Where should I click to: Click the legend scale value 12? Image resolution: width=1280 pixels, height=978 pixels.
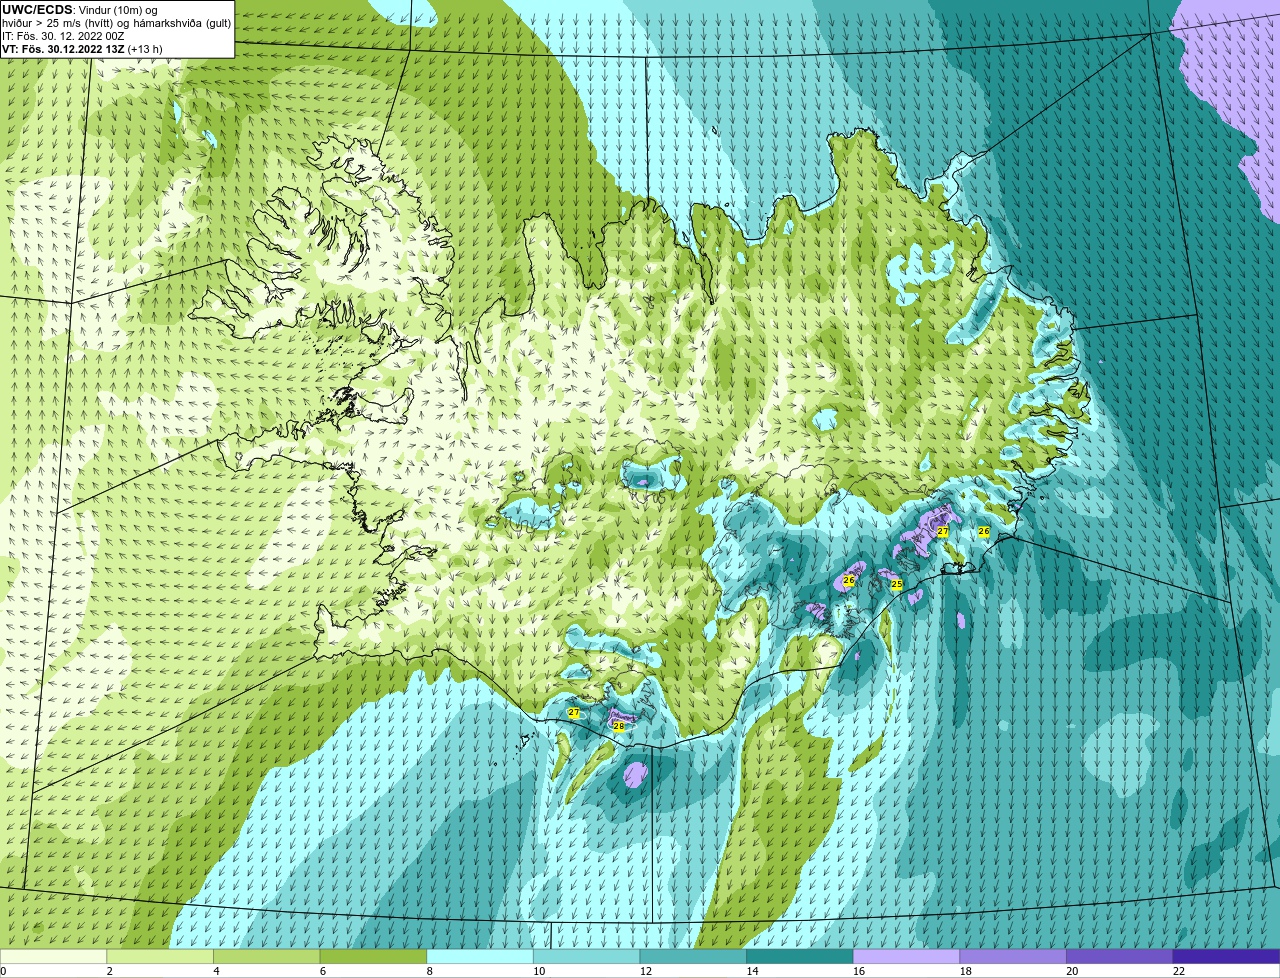645,971
